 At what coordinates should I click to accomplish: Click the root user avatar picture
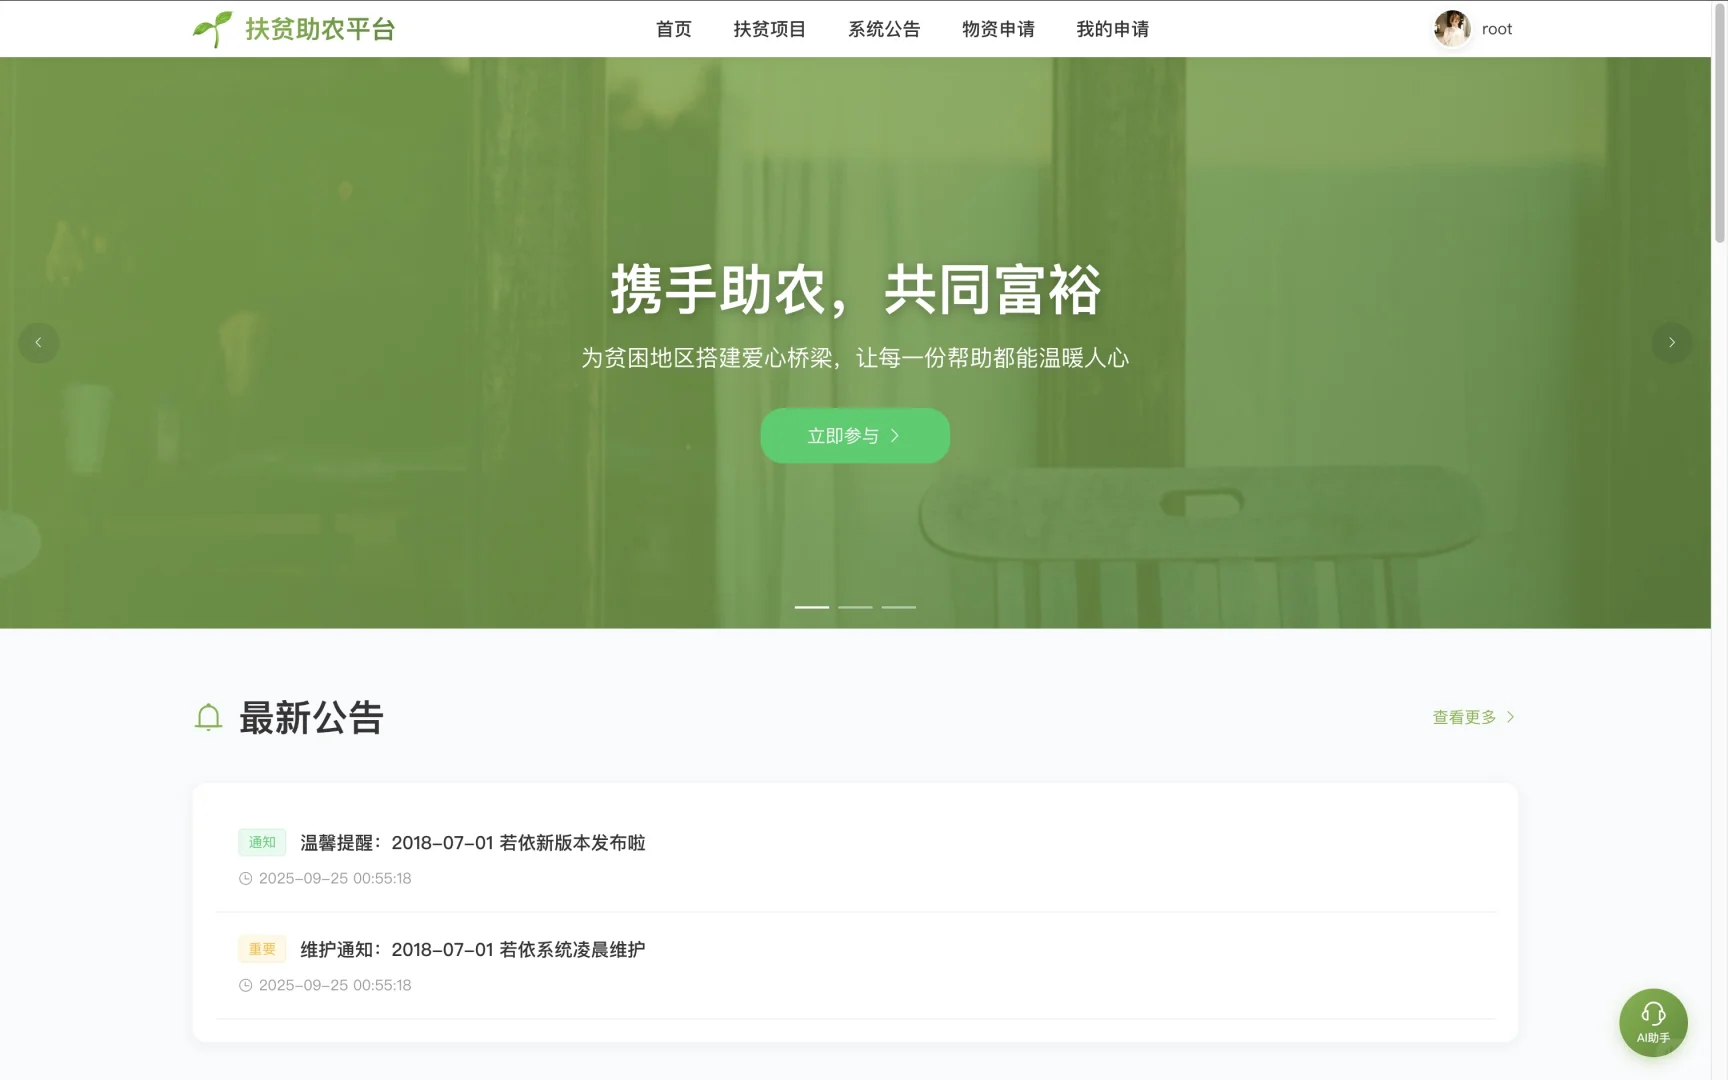tap(1452, 28)
